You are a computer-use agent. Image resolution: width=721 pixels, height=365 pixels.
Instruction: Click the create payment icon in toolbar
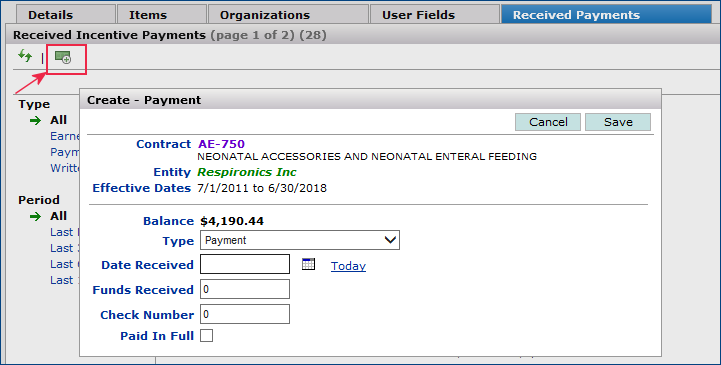[63, 57]
